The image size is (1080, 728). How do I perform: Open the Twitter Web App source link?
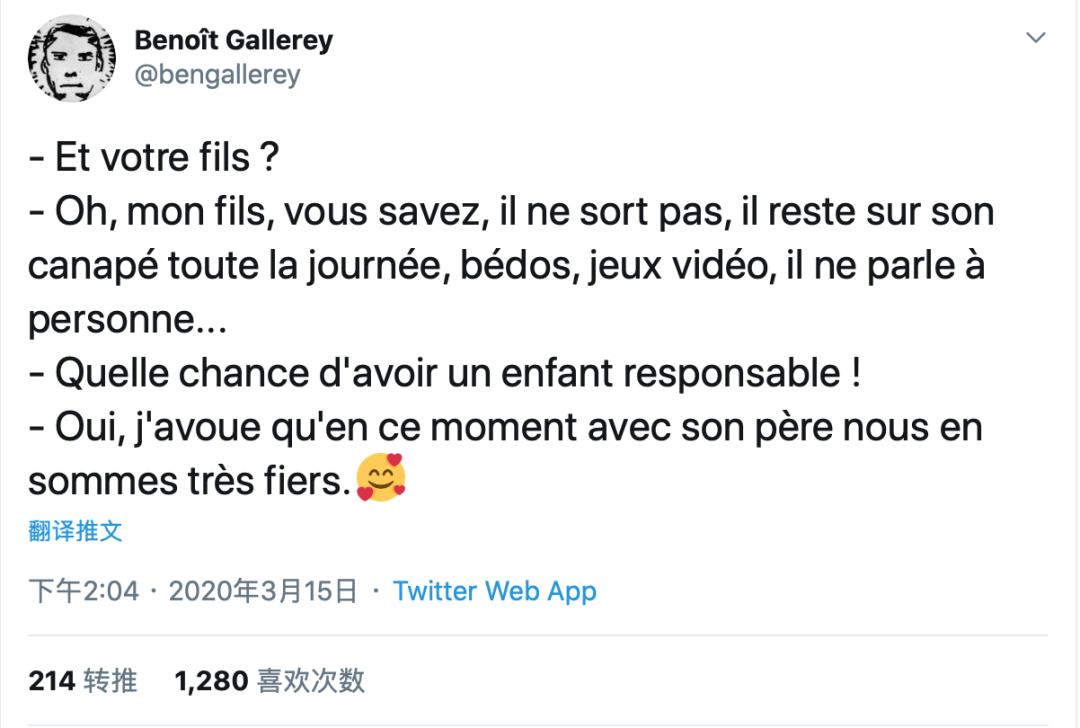(x=494, y=591)
